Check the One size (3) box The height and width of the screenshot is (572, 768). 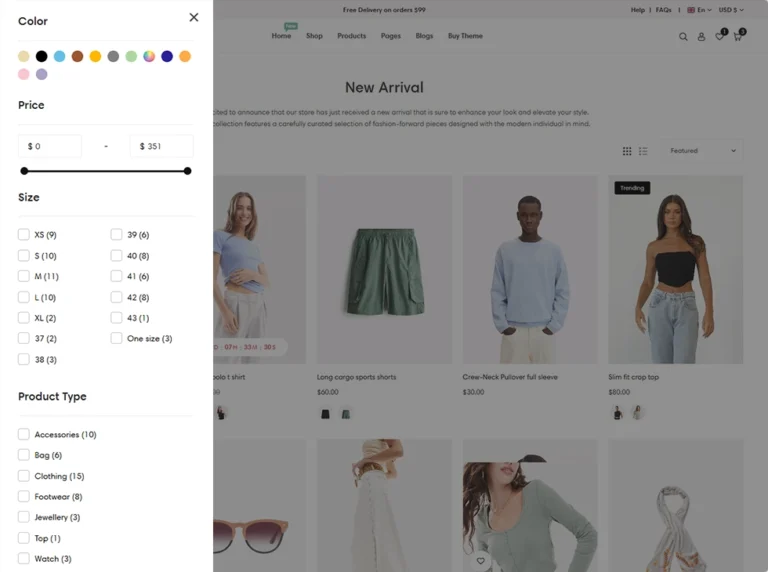[116, 338]
